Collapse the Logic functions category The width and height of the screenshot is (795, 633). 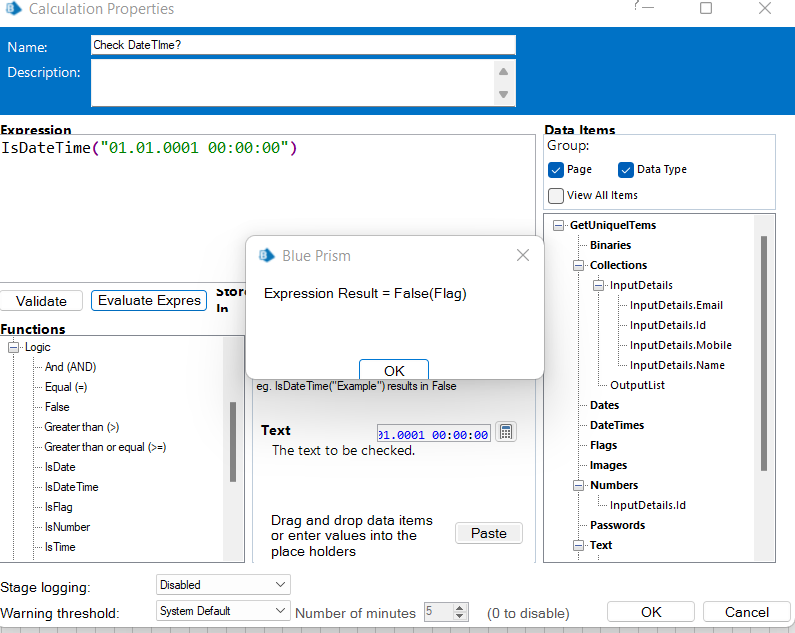pos(14,347)
